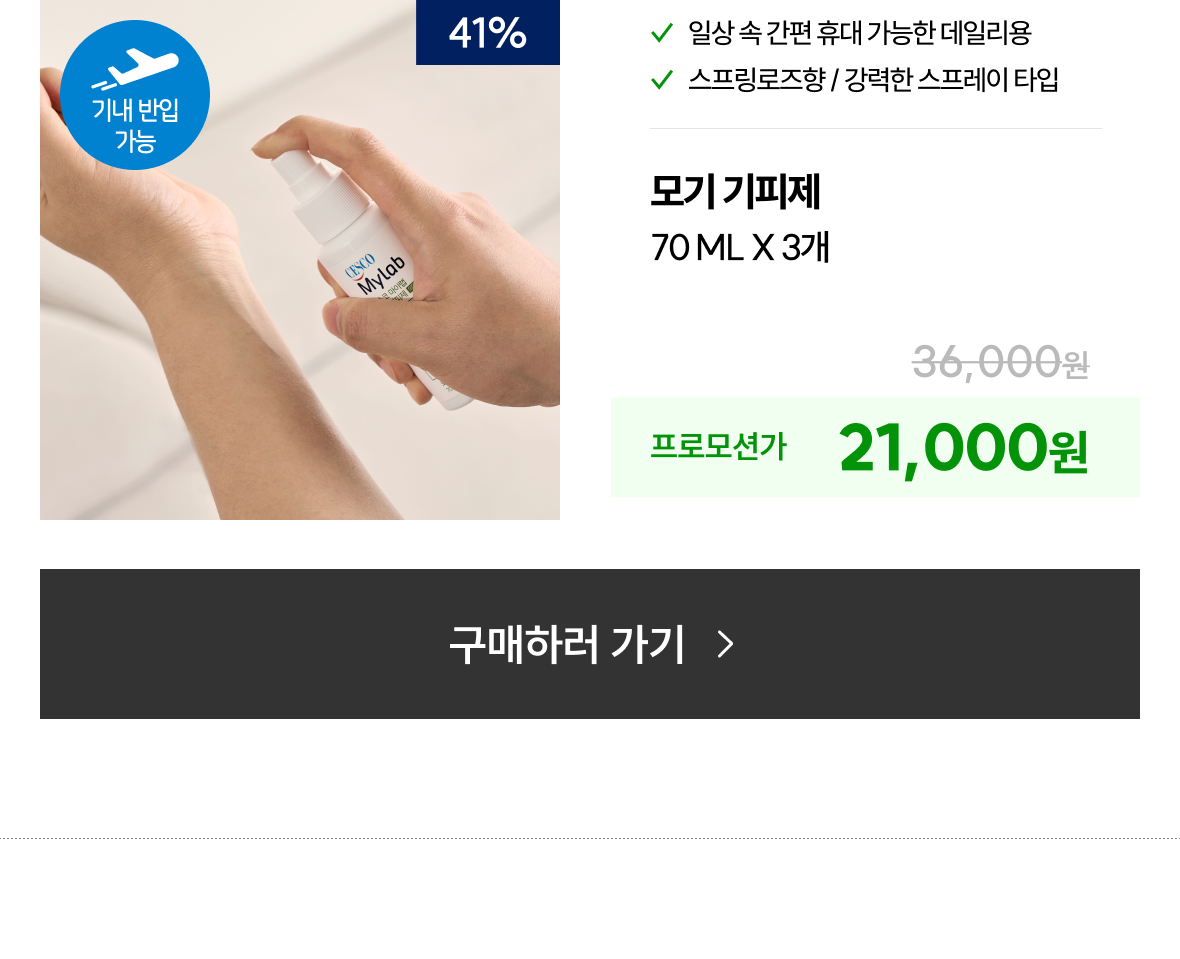Click the 일상 속 간편 휴대 가능한 데일리용 feature text
1180x959 pixels.
click(859, 32)
